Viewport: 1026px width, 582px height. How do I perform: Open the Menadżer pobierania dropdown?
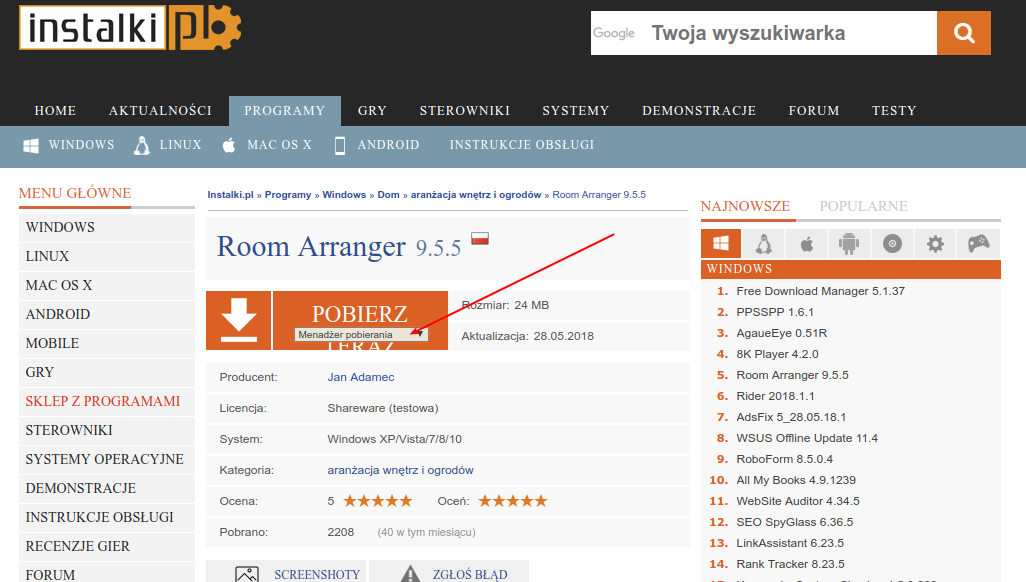click(x=361, y=335)
